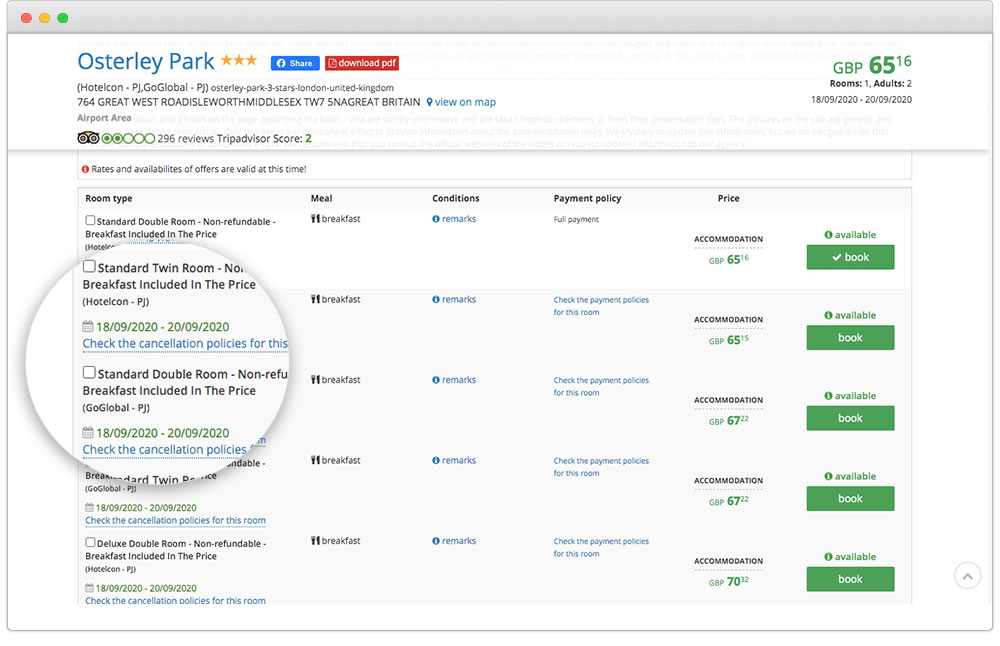Check the magnified Standard Twin Room checkbox
Image resolution: width=1000 pixels, height=646 pixels.
[90, 267]
